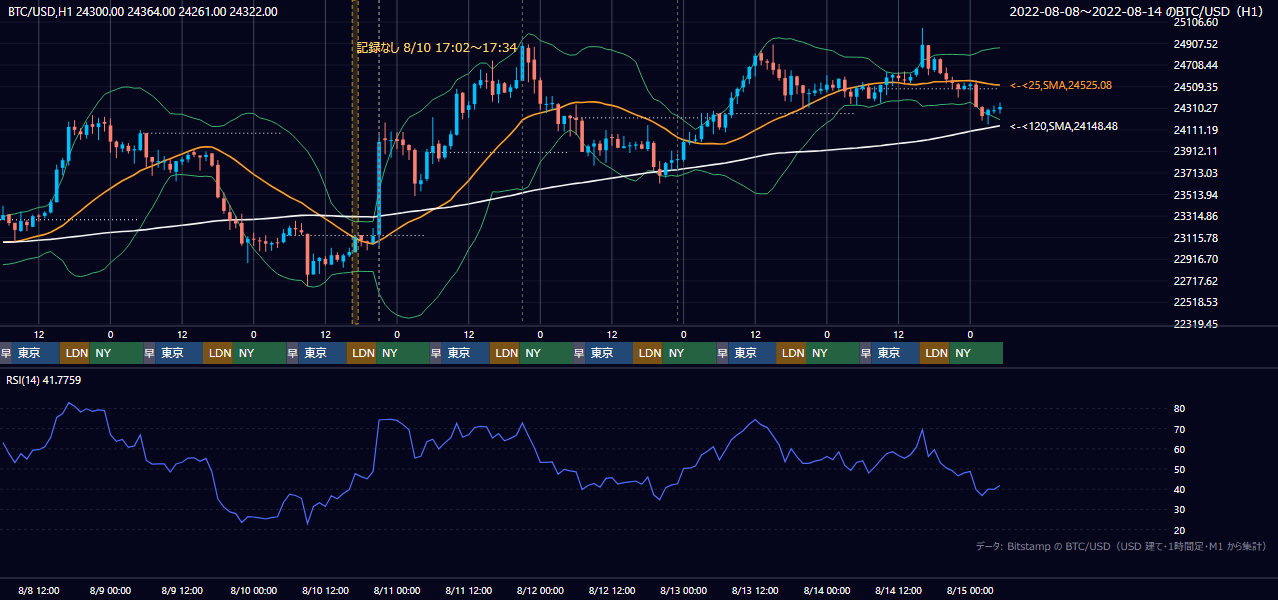
Task: Click RSI scale value 50
Action: 1180,469
